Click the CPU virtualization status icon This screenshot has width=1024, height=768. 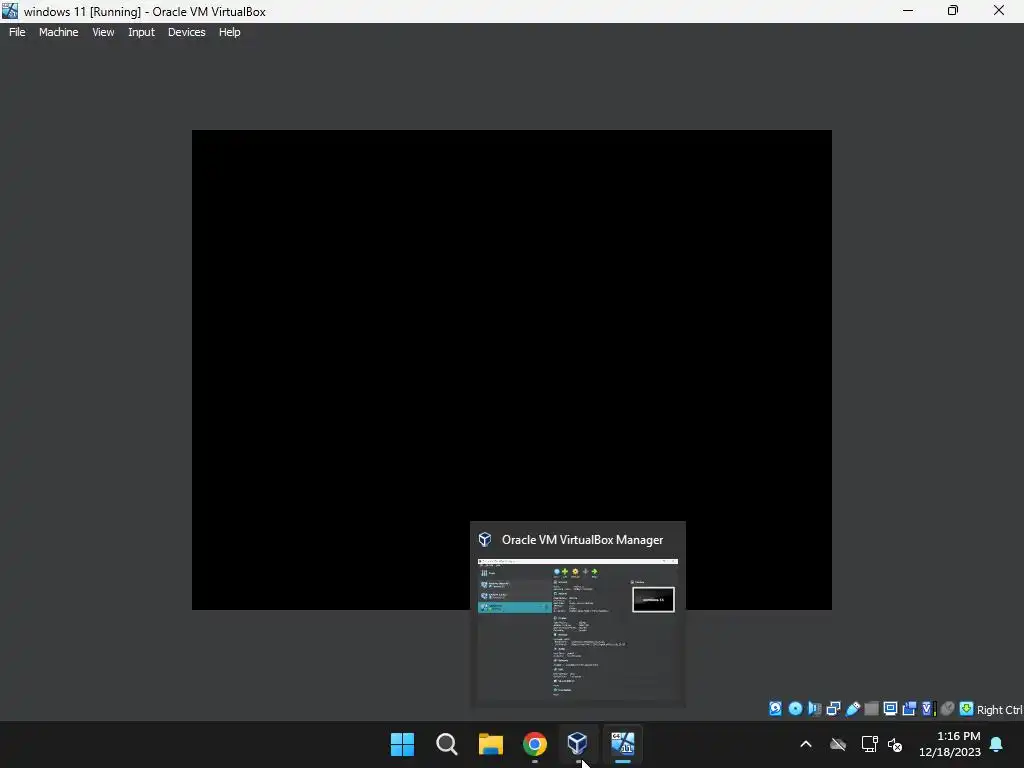(929, 709)
